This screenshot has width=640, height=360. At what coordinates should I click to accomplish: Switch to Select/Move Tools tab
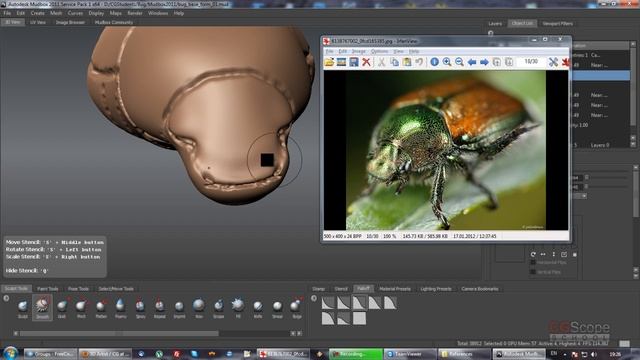click(116, 289)
